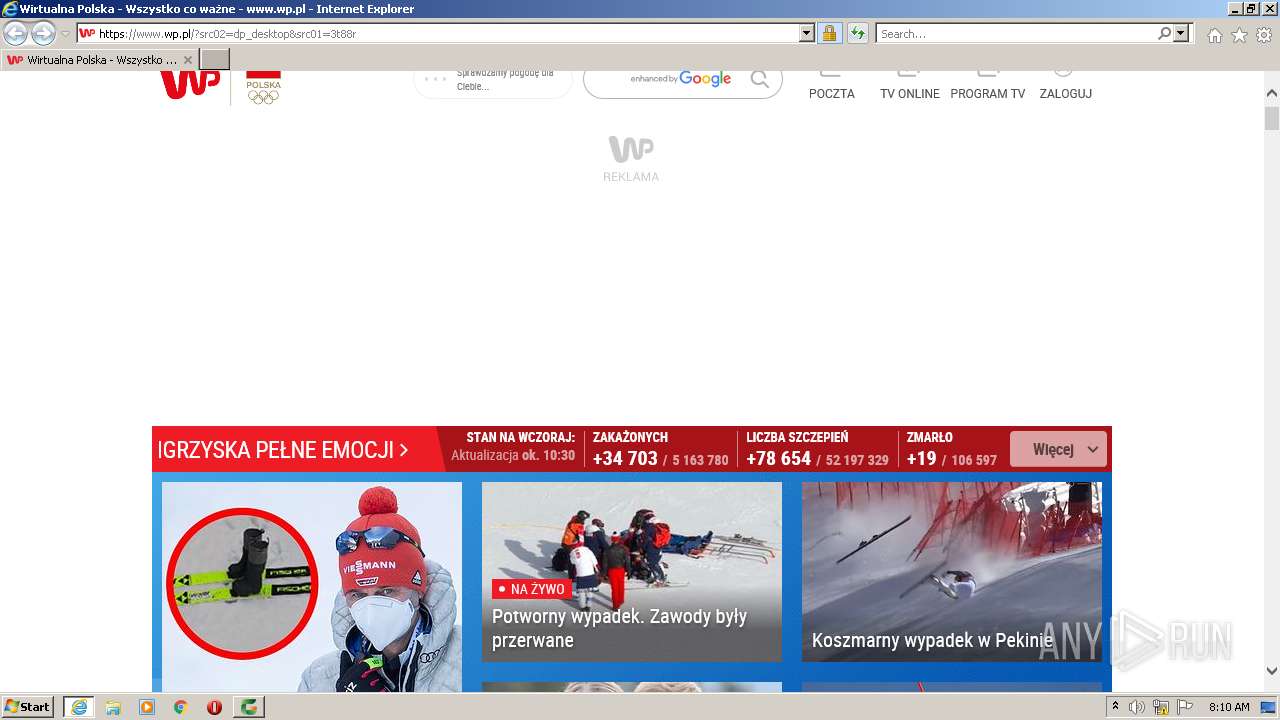View the security lock report icon
This screenshot has width=1280, height=720.
(x=829, y=33)
